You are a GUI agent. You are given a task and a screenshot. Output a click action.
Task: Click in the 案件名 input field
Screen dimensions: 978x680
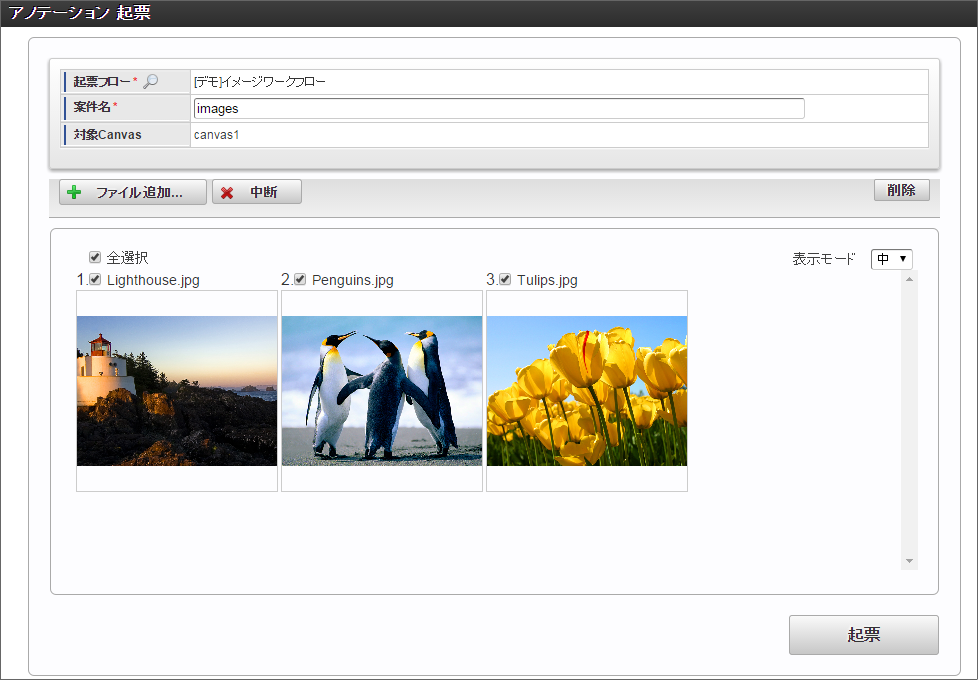[x=499, y=109]
